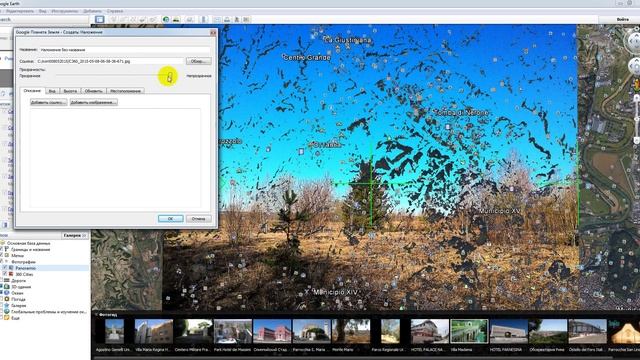The image size is (640, 360).
Task: Toggle the 3D-здания layer checkbox
Action: click(x=1, y=287)
